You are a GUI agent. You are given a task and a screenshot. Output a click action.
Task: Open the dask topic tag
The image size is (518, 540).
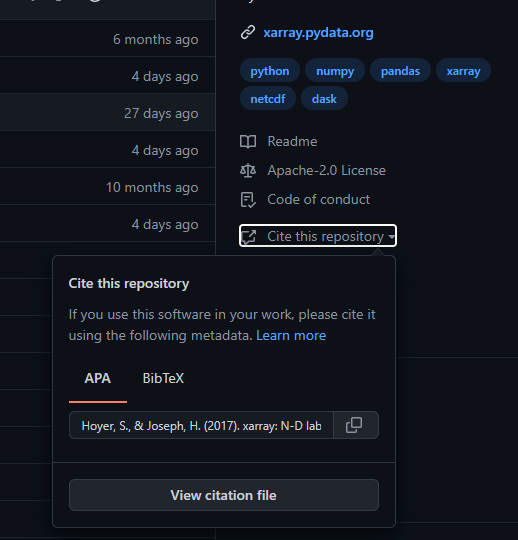pyautogui.click(x=324, y=99)
